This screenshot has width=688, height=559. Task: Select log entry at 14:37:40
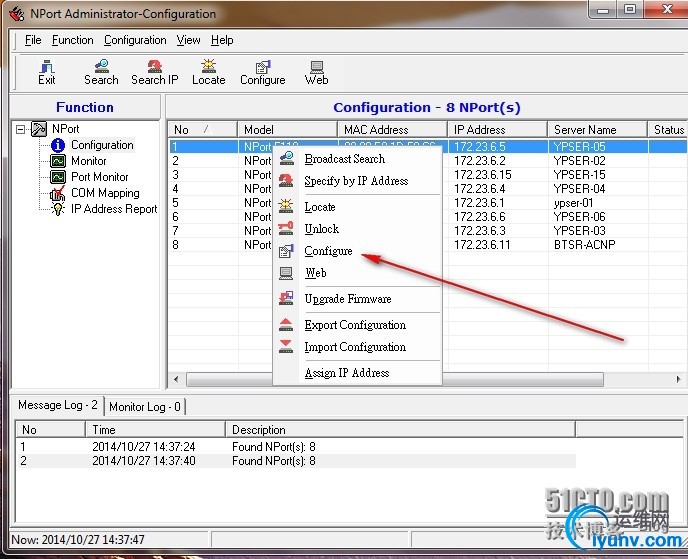pos(296,461)
